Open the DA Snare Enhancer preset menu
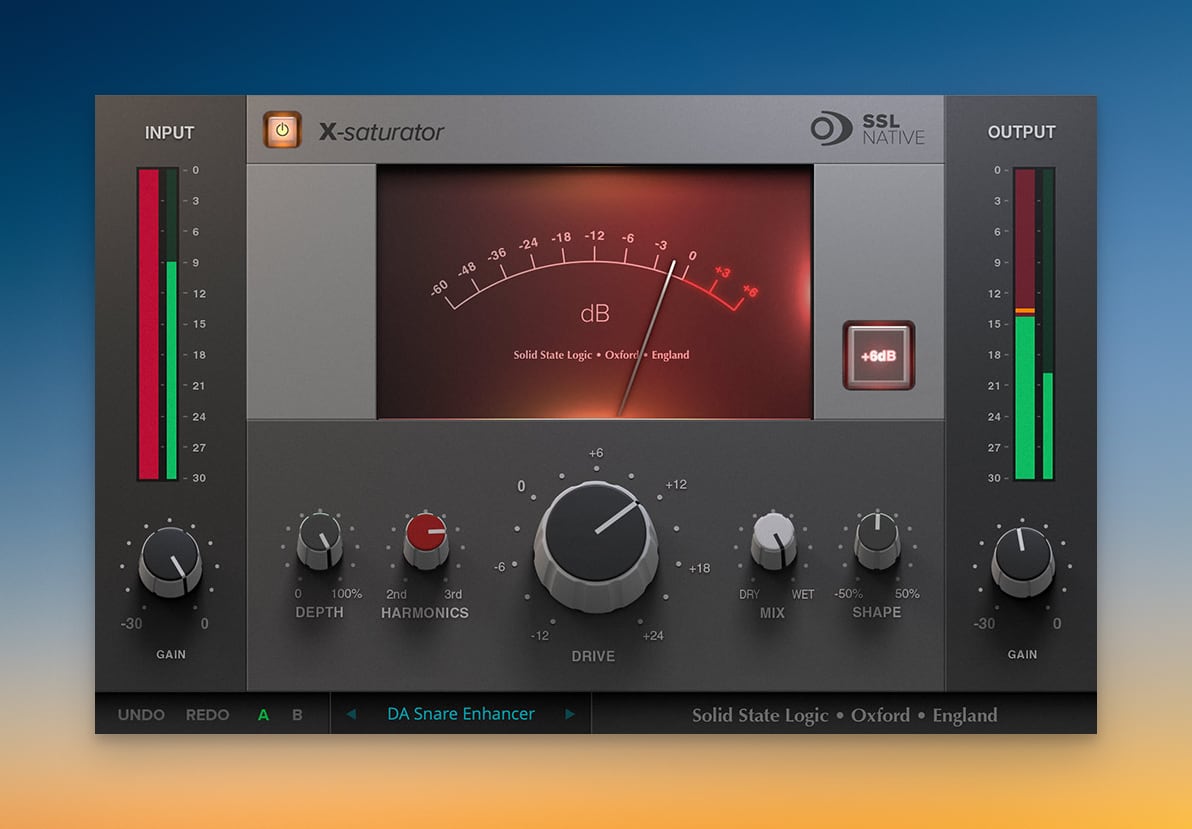The height and width of the screenshot is (829, 1192). tap(460, 714)
